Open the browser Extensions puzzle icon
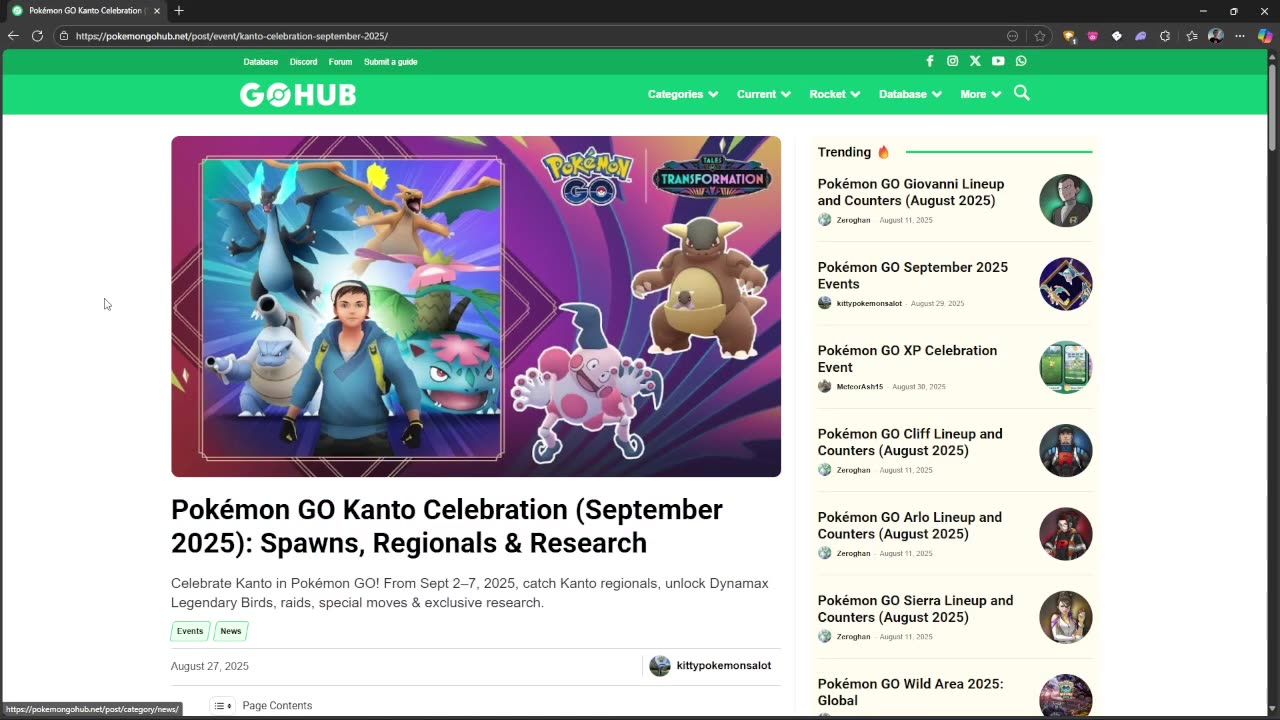The image size is (1280, 720). [1165, 36]
